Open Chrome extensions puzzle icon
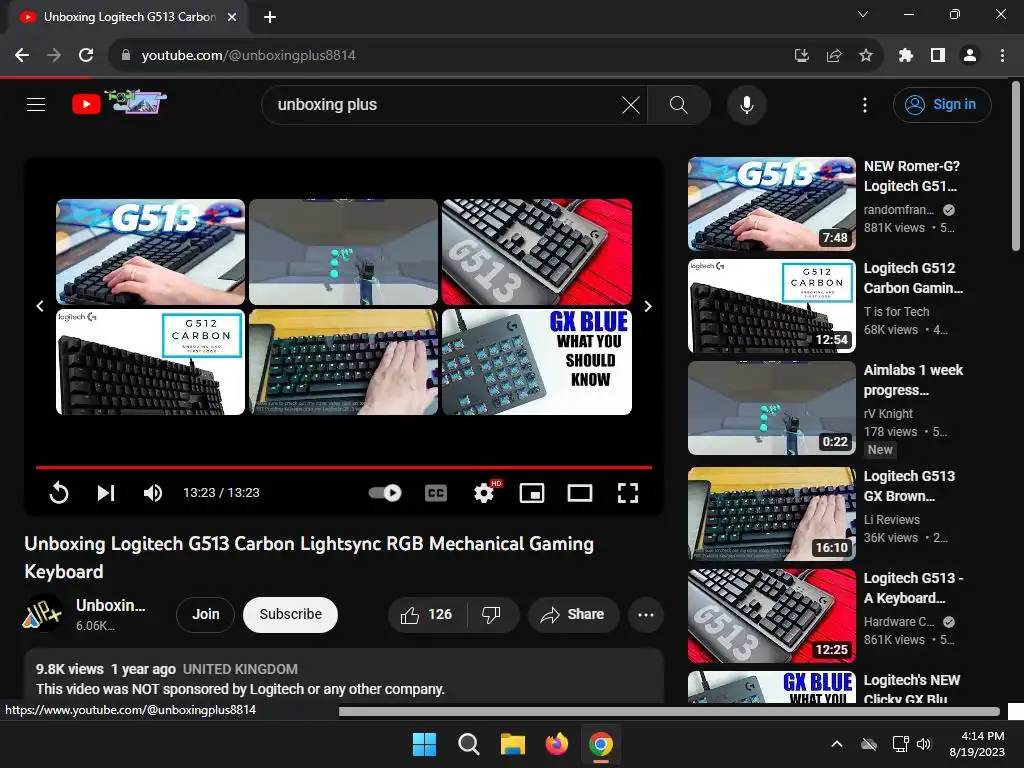This screenshot has width=1024, height=768. tap(905, 56)
